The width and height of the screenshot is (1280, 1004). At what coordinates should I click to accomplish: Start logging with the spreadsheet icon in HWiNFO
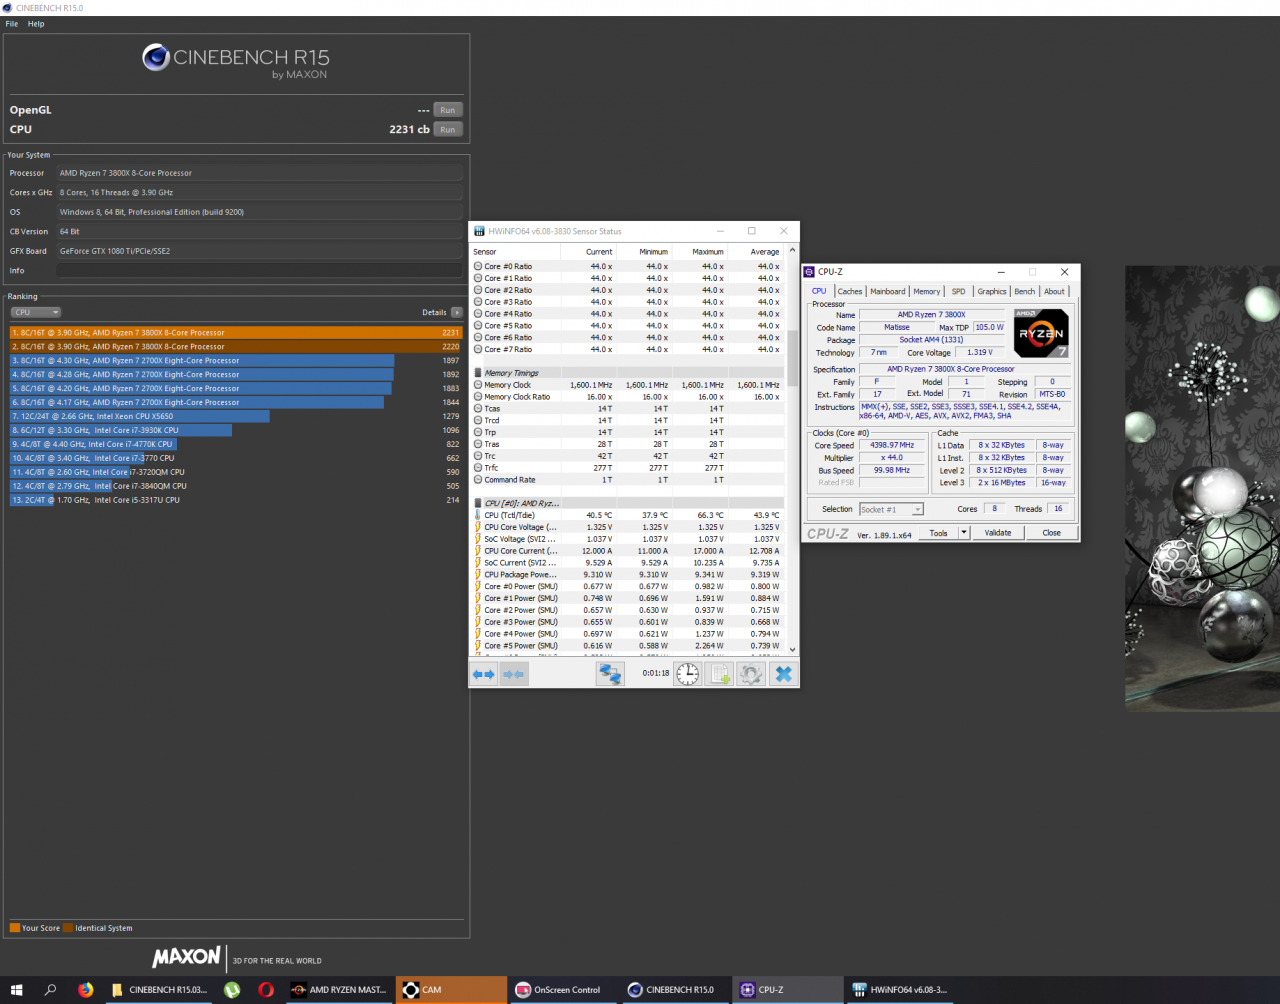[x=720, y=673]
